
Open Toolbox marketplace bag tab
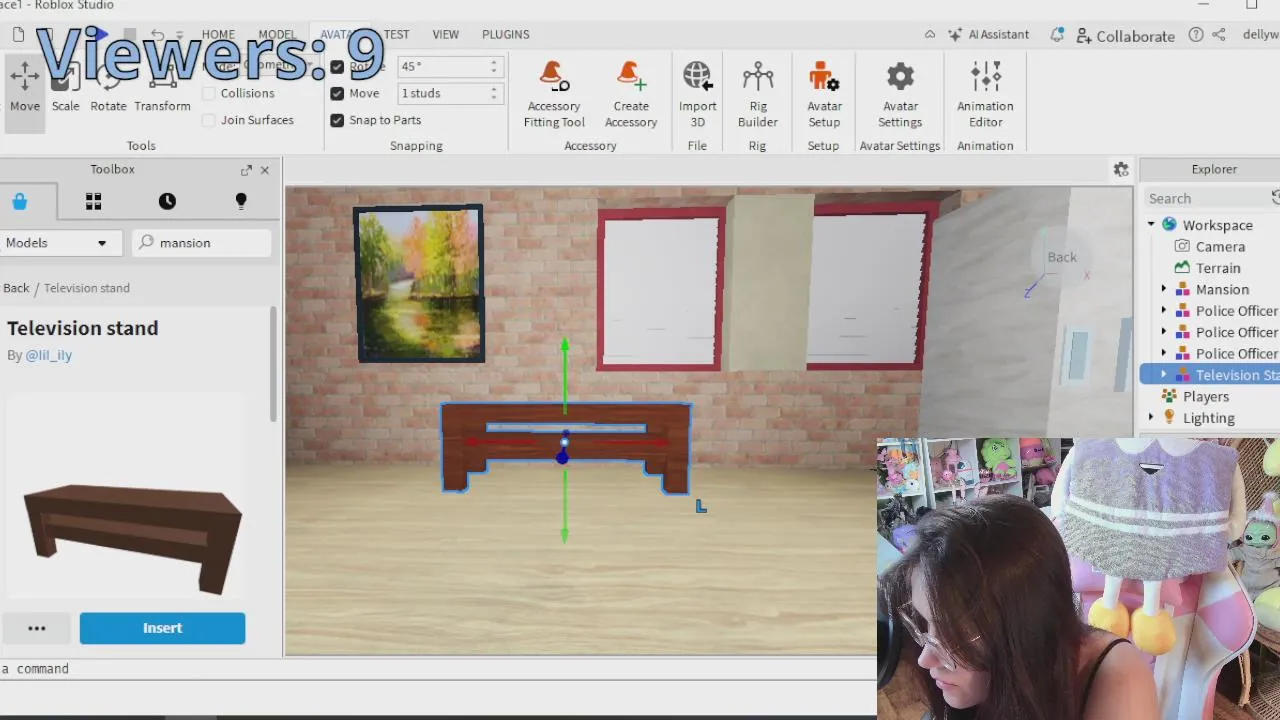pos(19,201)
